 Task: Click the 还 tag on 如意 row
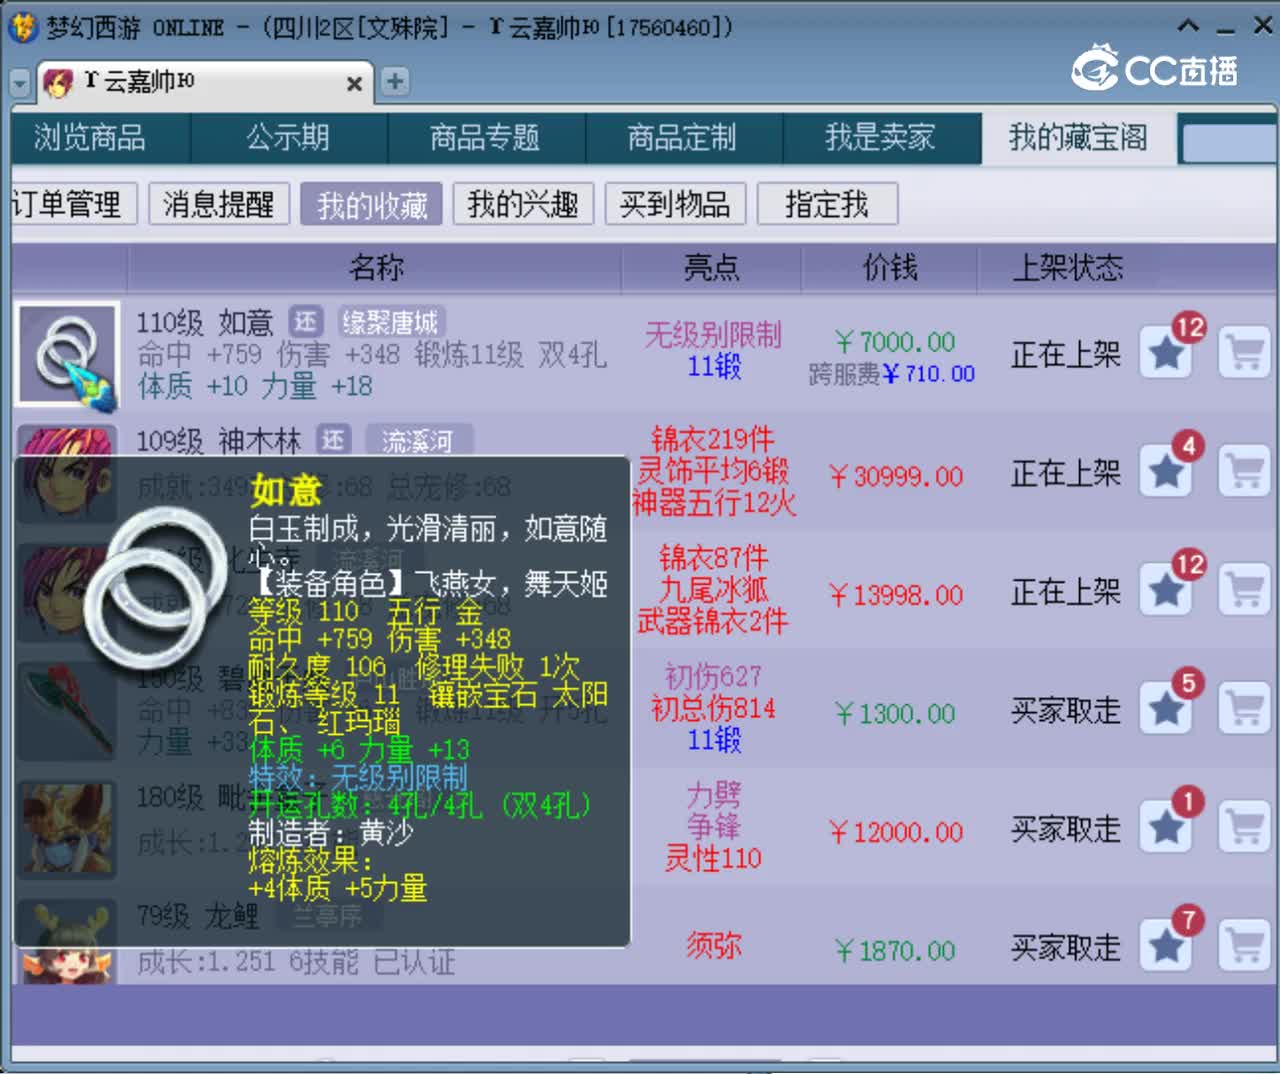pyautogui.click(x=306, y=321)
